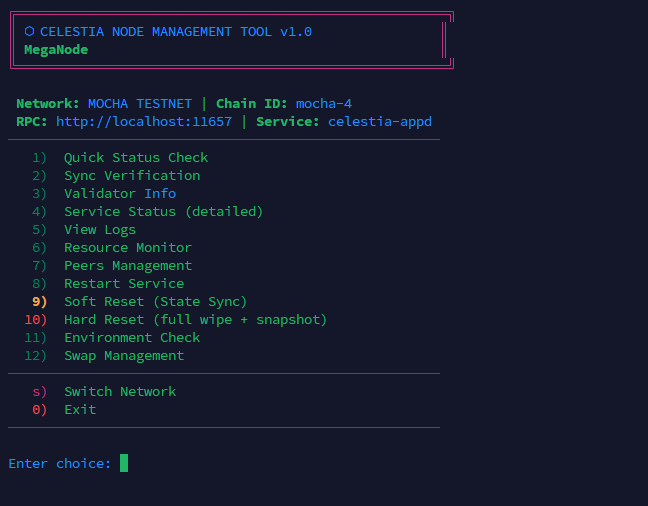Choose the Exit option
Image resolution: width=648 pixels, height=506 pixels.
click(x=64, y=410)
